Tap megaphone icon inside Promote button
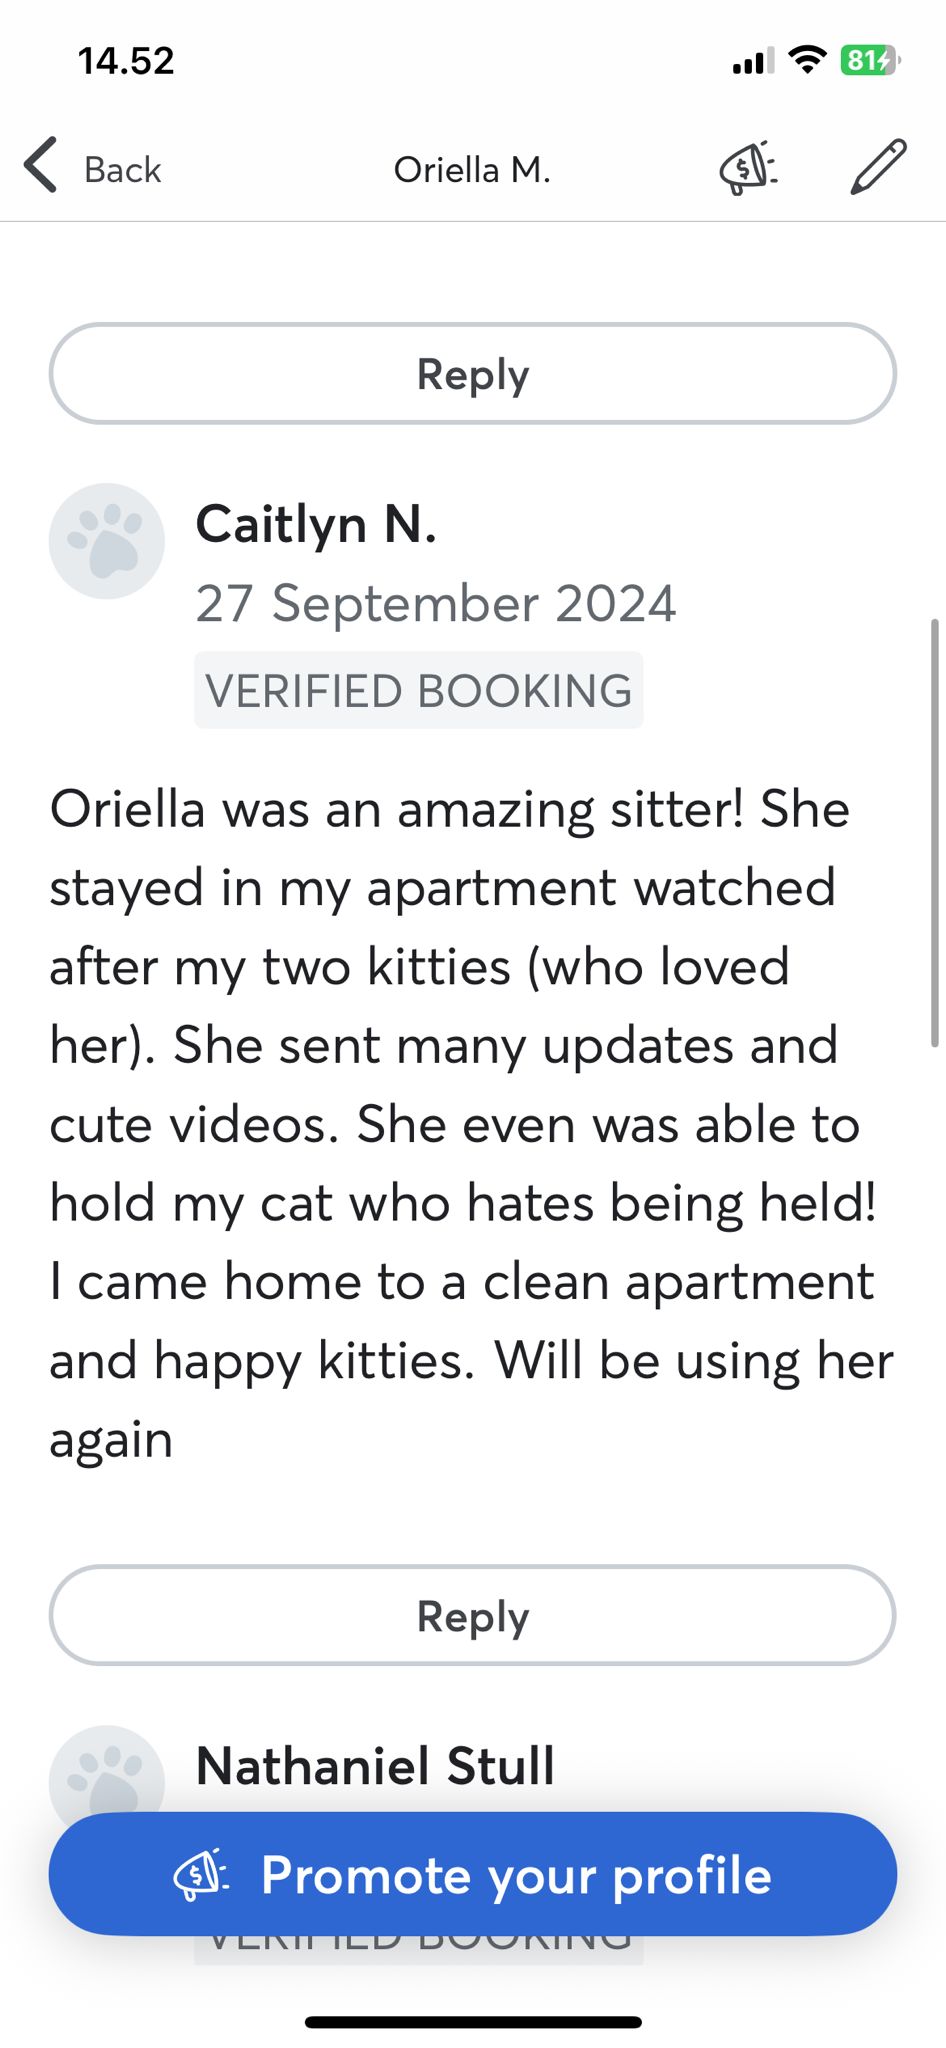Screen dimensions: 946x2048 (201, 1874)
